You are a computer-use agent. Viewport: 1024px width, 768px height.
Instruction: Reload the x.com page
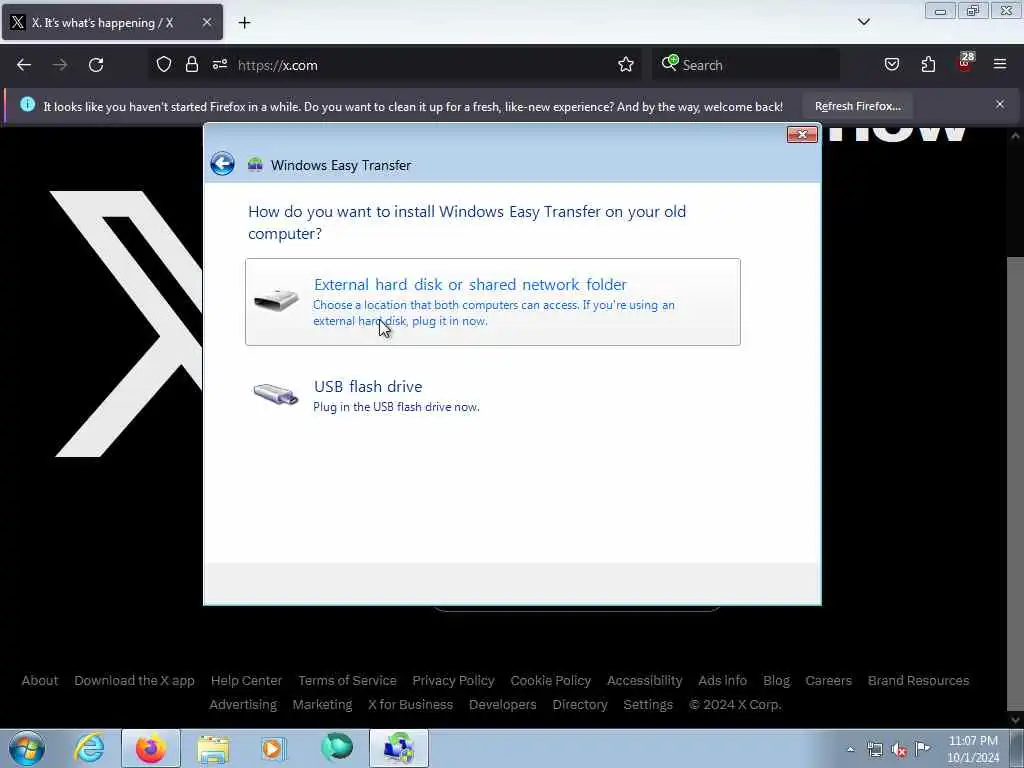[x=96, y=65]
